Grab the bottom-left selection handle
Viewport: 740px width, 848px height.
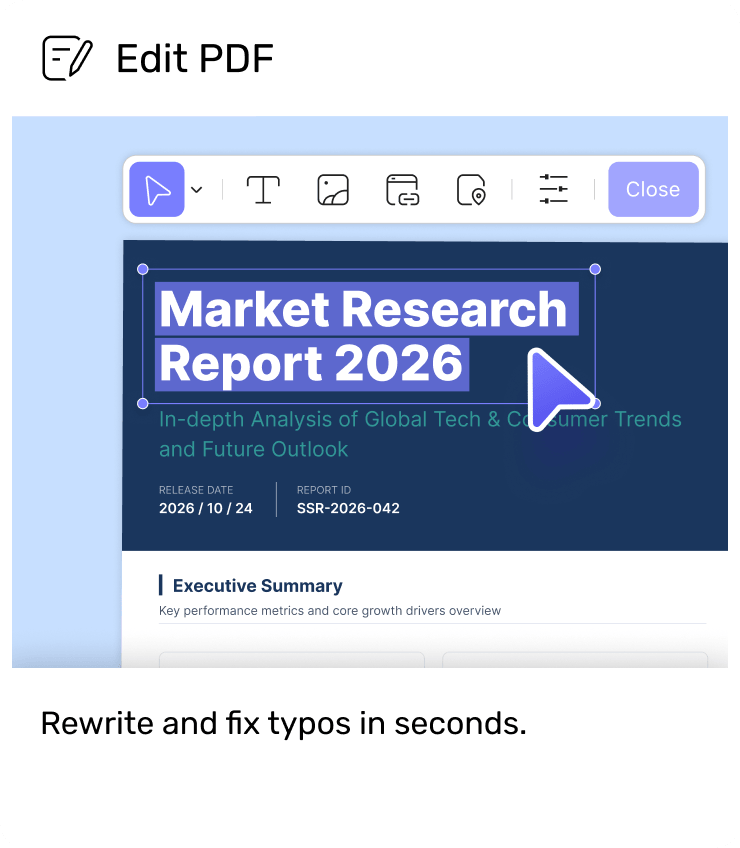[143, 403]
